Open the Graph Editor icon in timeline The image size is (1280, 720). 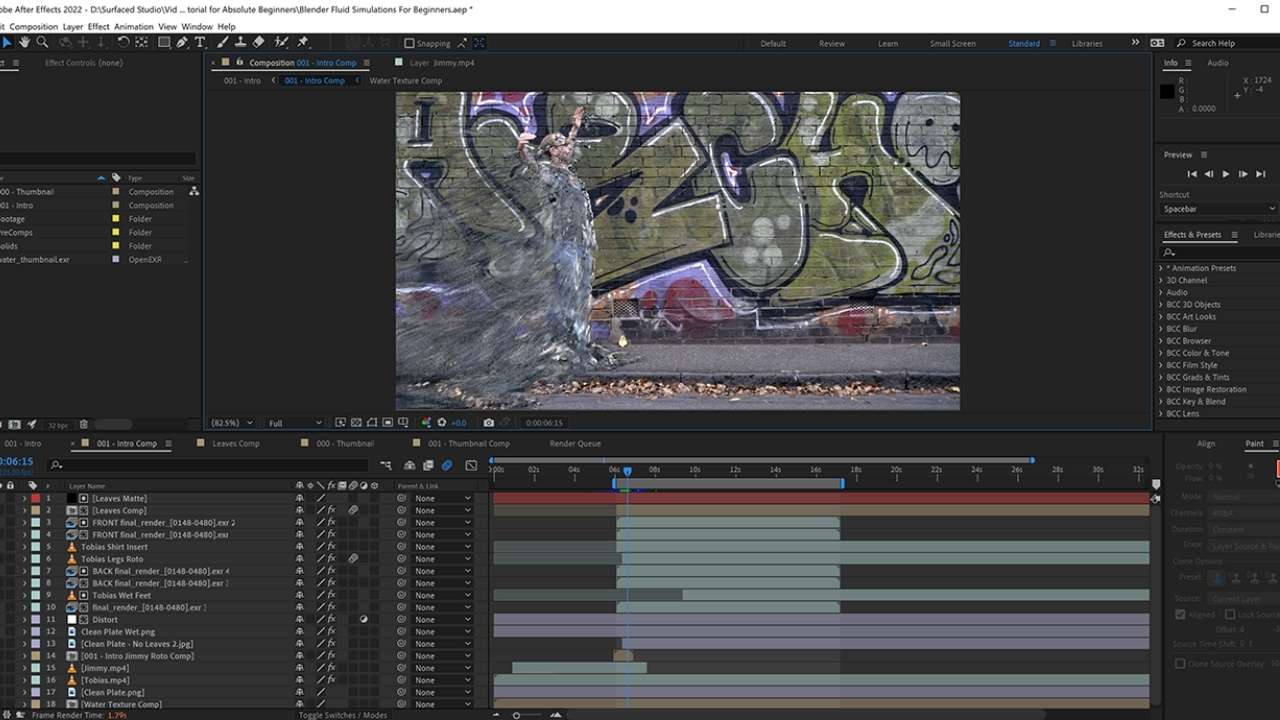pos(471,465)
